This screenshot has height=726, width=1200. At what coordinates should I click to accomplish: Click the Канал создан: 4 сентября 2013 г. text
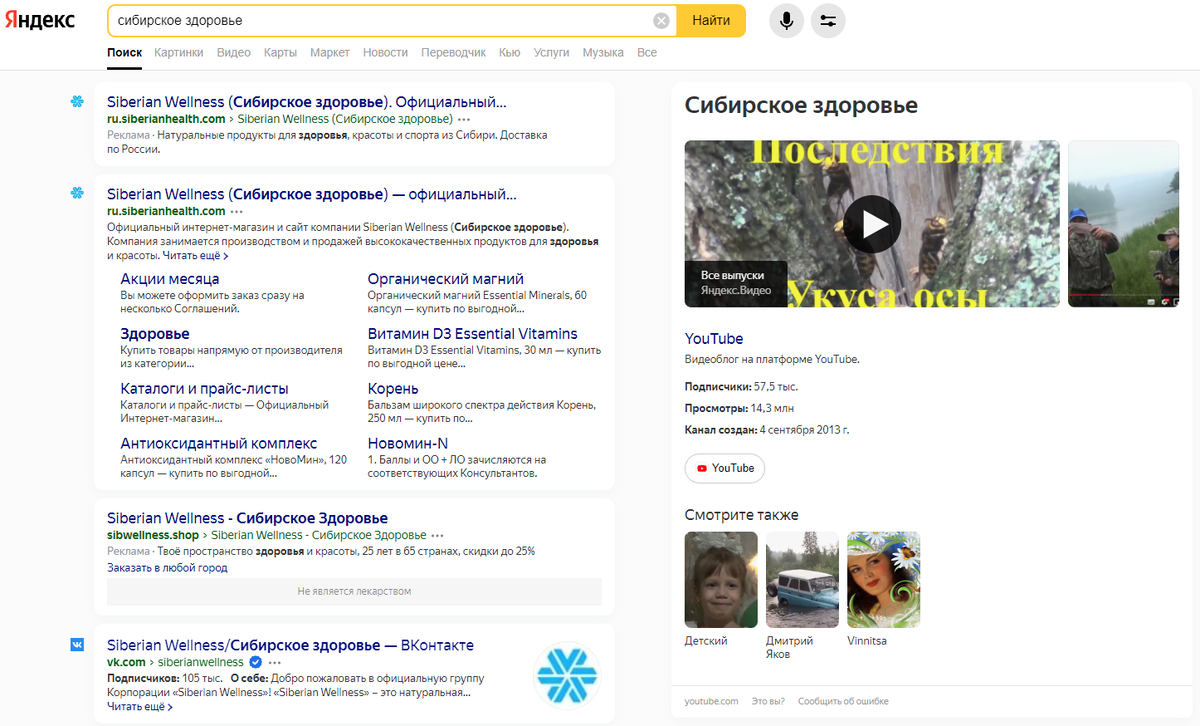click(x=767, y=430)
